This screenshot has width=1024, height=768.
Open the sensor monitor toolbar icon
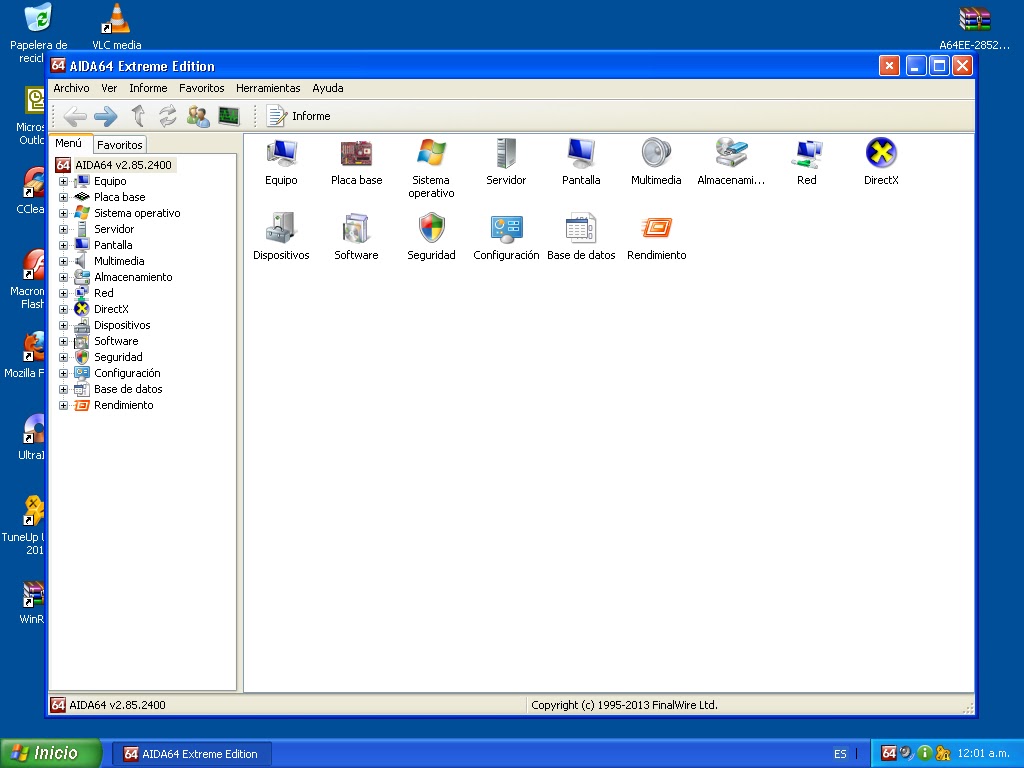pos(228,116)
